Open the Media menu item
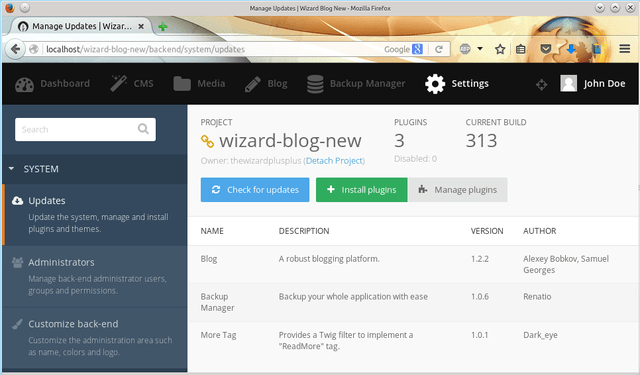 click(x=199, y=84)
